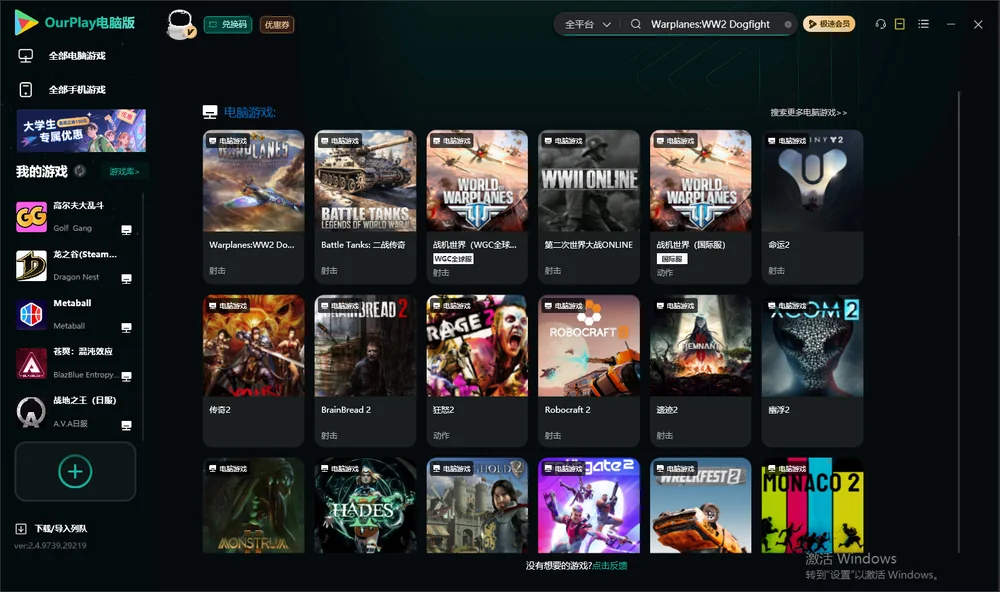Click the OurPlay logo icon
The height and width of the screenshot is (592, 1000).
tap(26, 23)
